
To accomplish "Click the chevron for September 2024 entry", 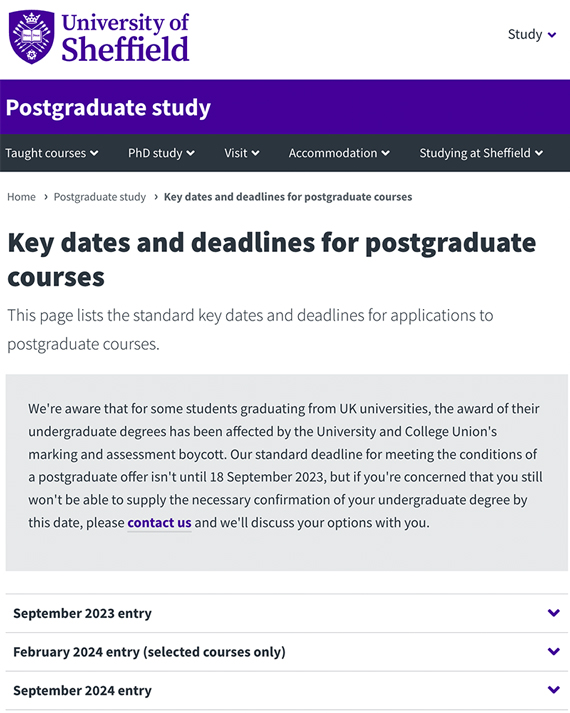I will (554, 690).
